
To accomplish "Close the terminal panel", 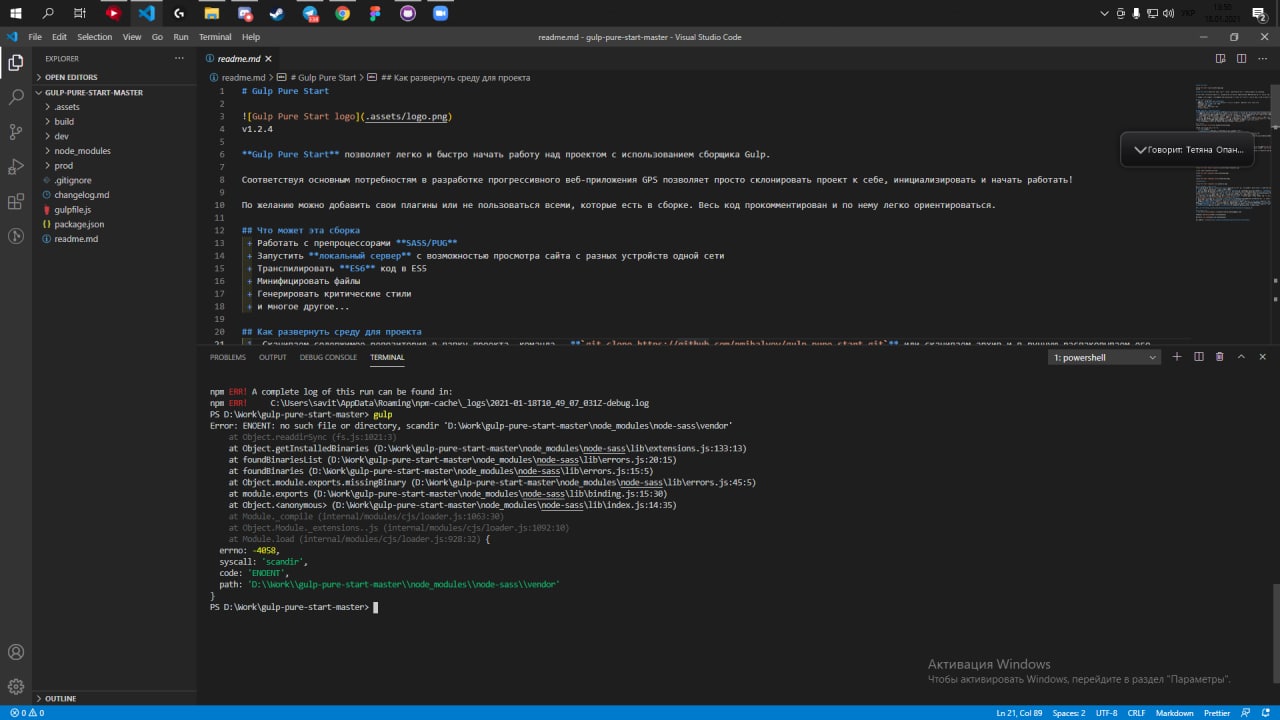I will point(1263,357).
